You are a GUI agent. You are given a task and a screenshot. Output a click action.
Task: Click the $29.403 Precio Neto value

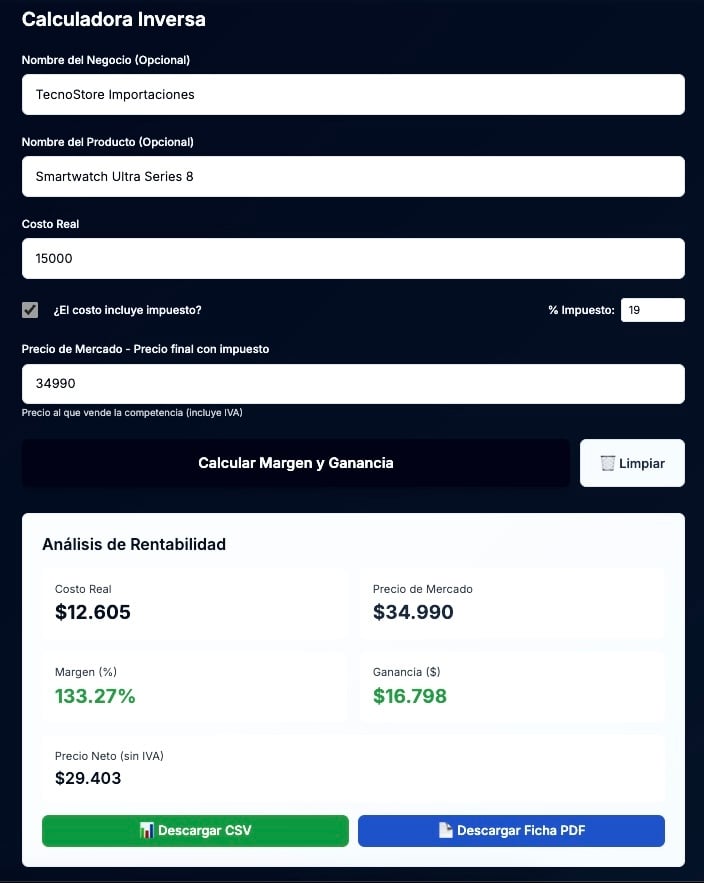coord(88,778)
